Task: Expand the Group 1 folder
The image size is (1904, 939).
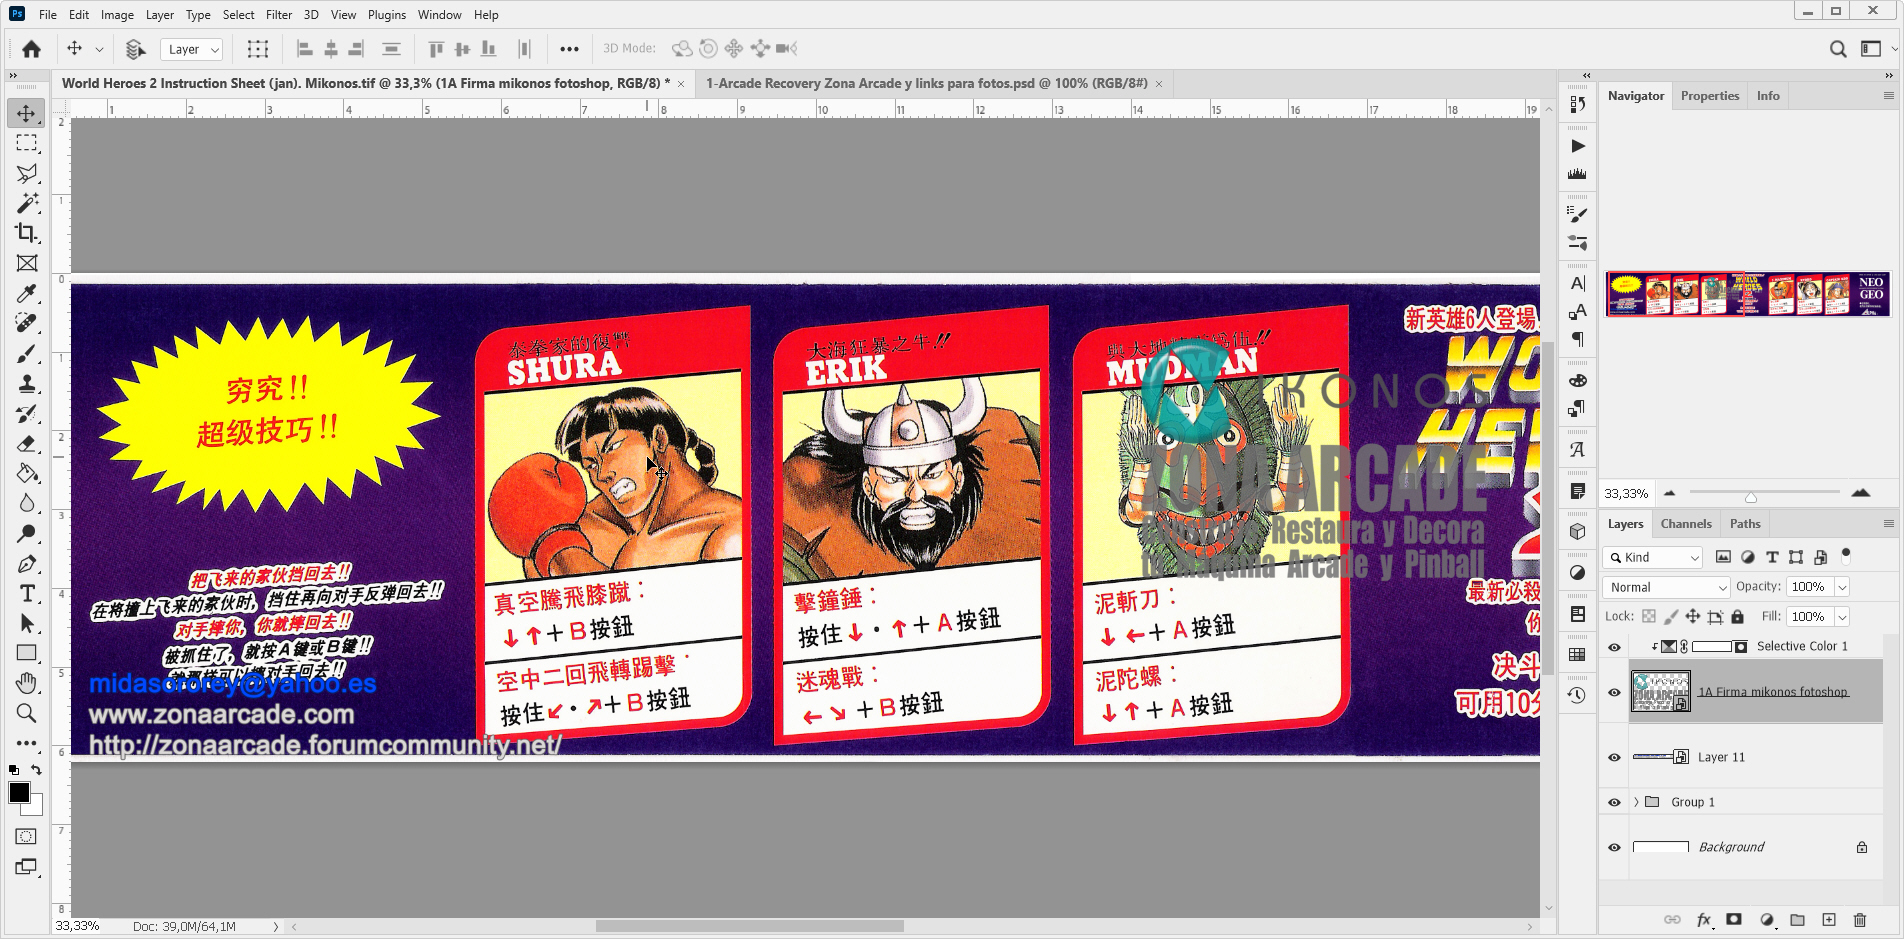Action: [x=1637, y=802]
